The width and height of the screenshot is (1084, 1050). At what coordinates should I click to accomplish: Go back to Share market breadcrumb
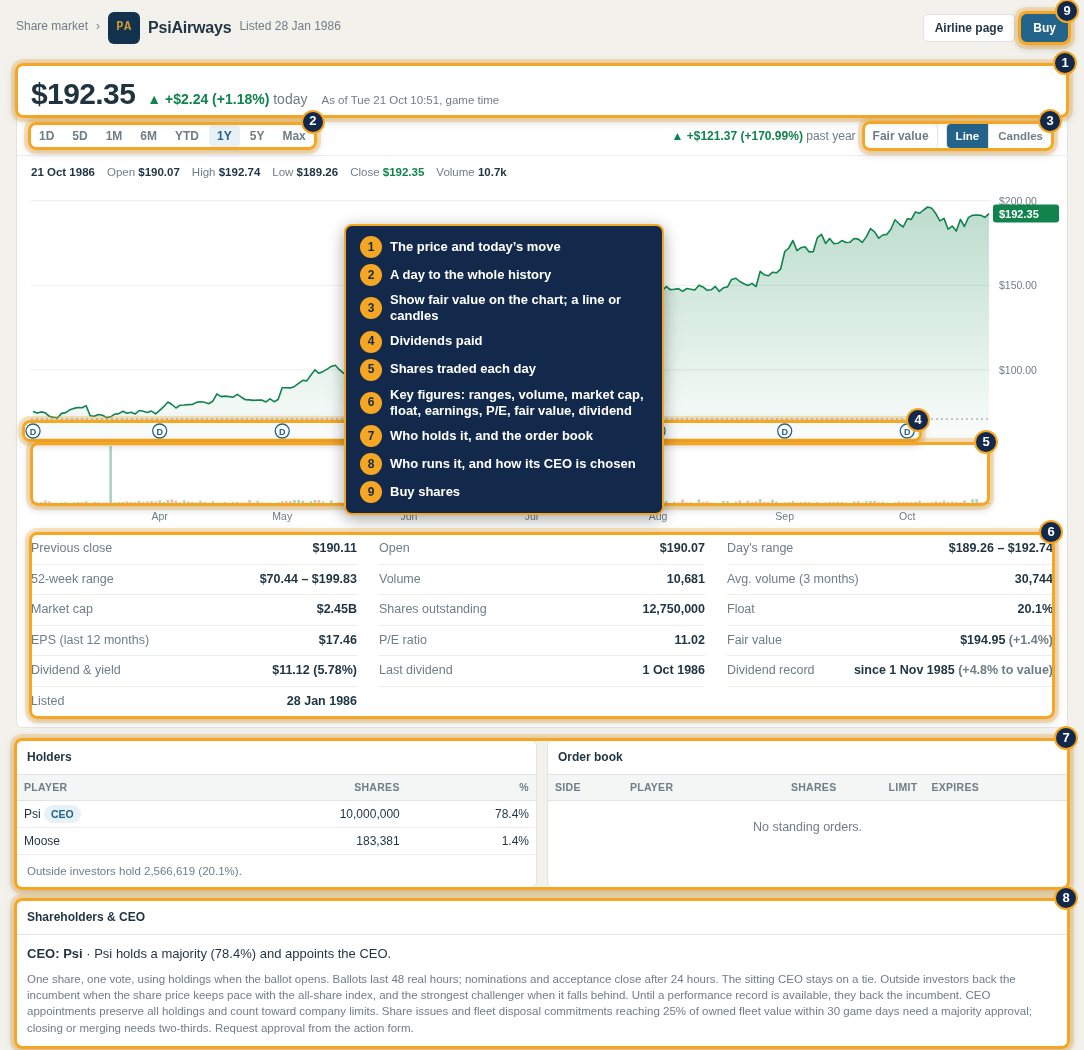pos(52,26)
